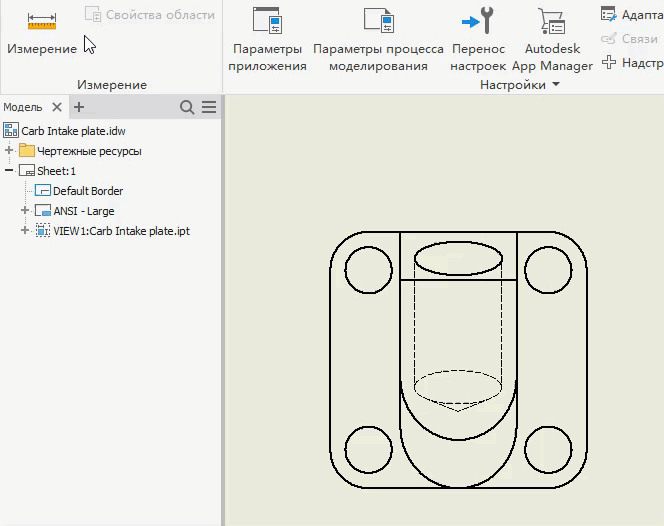This screenshot has height=526, width=664.
Task: Click the Свойства области button
Action: pyautogui.click(x=150, y=15)
